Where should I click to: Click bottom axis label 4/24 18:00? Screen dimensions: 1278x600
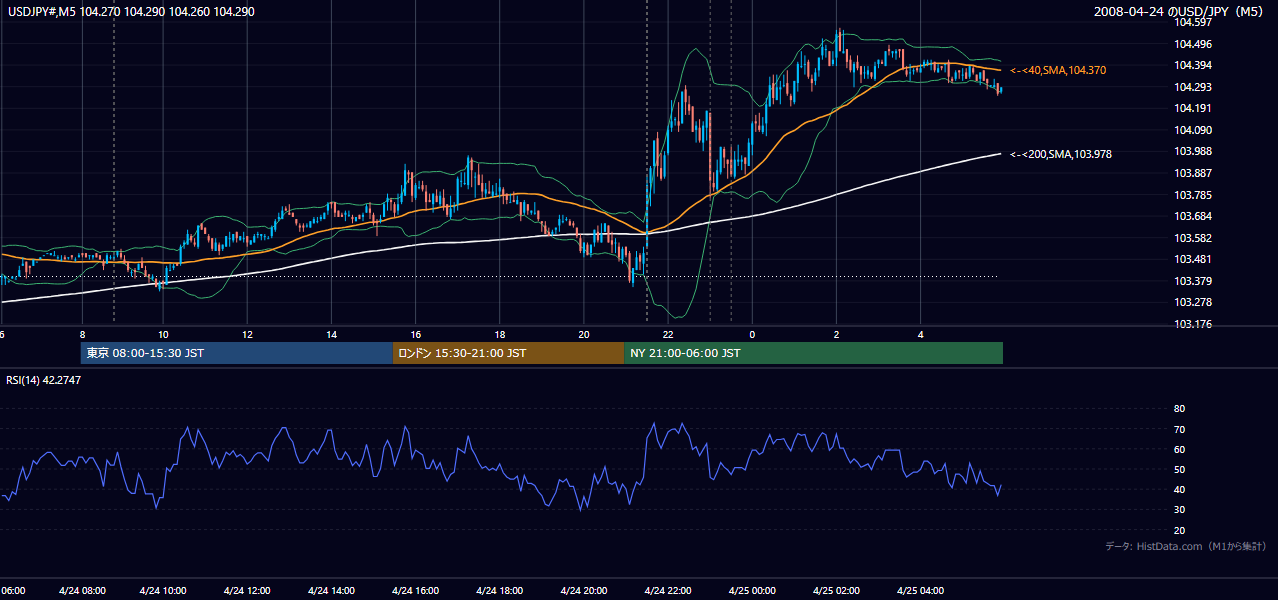500,591
